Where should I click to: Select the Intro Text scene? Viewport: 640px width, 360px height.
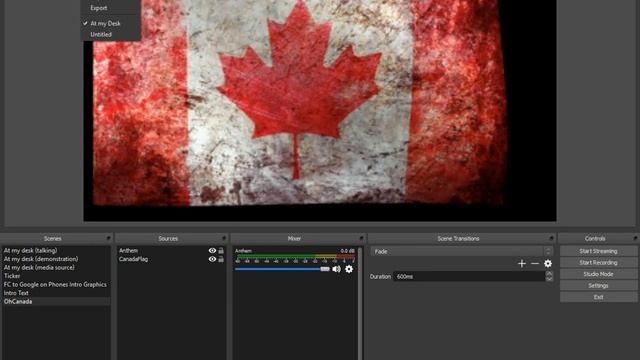56,293
